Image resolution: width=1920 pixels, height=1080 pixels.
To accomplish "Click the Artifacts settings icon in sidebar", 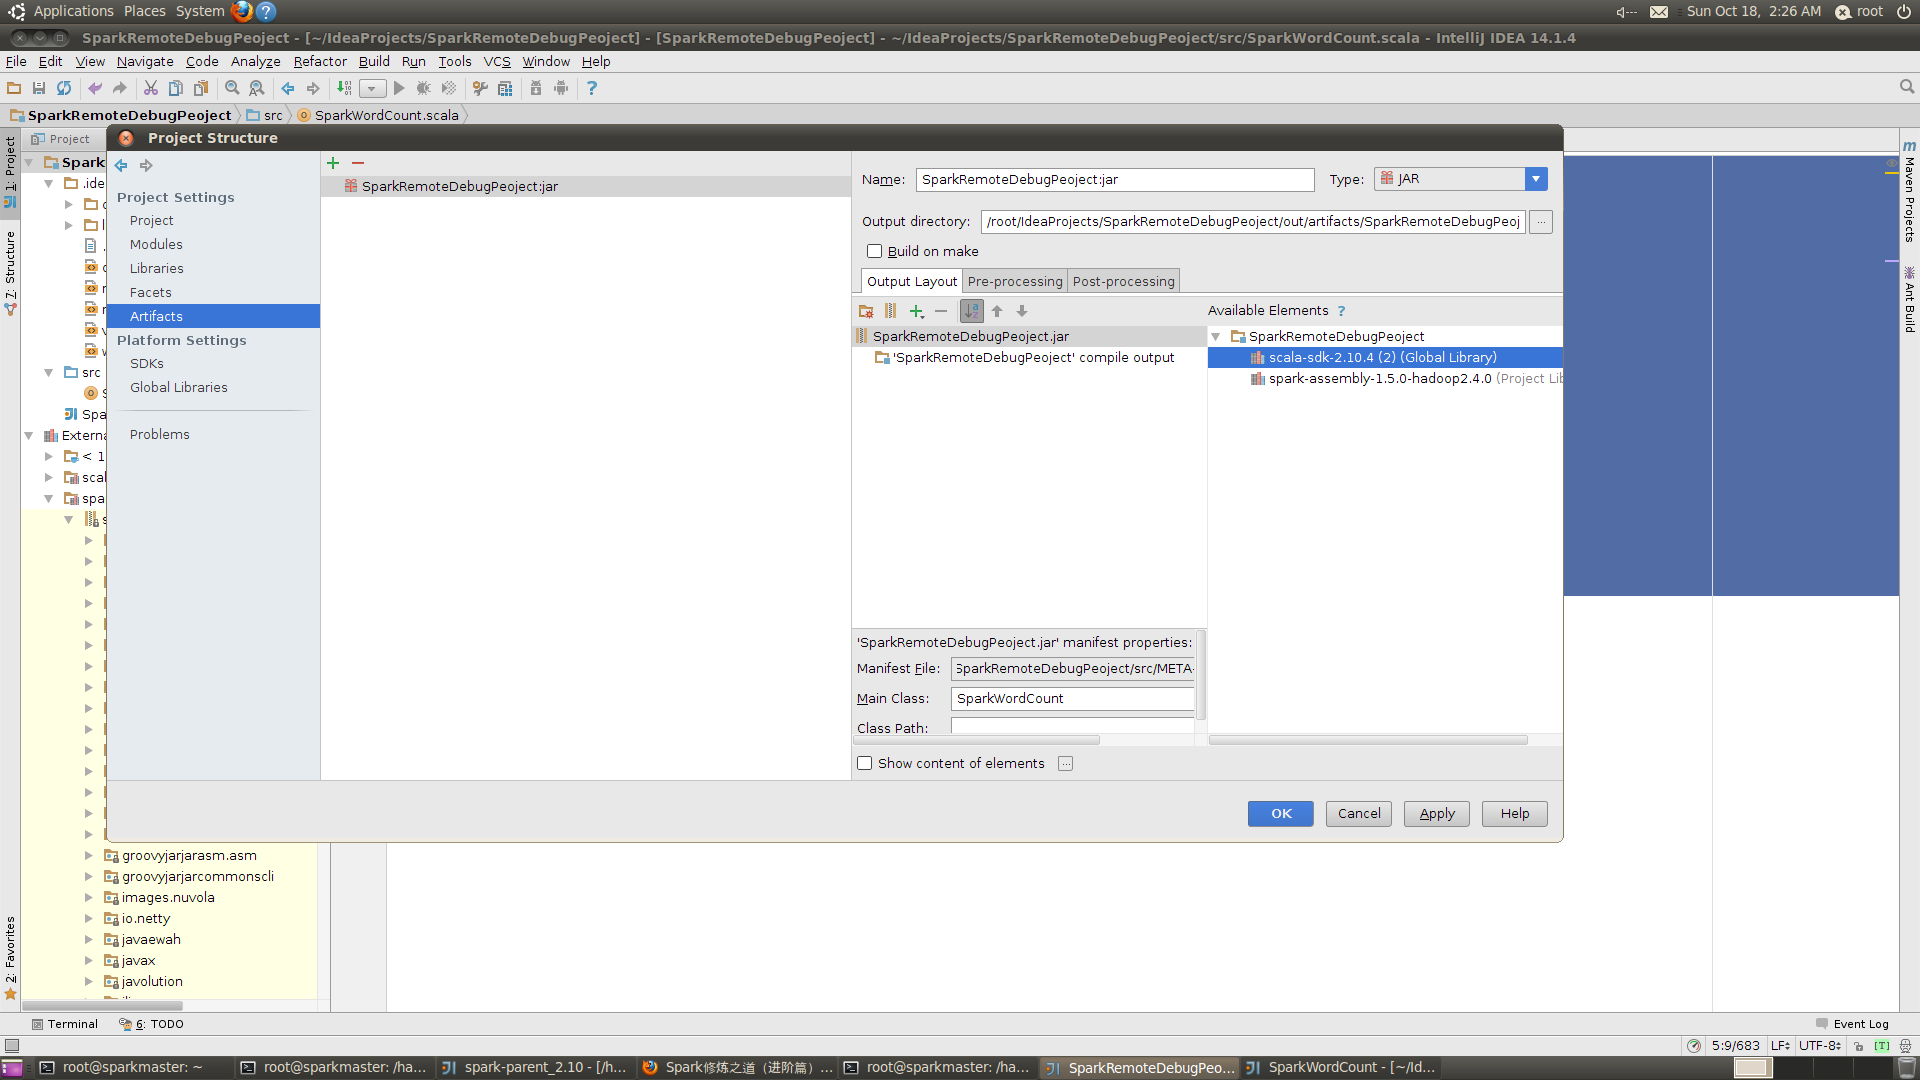I will coord(156,315).
